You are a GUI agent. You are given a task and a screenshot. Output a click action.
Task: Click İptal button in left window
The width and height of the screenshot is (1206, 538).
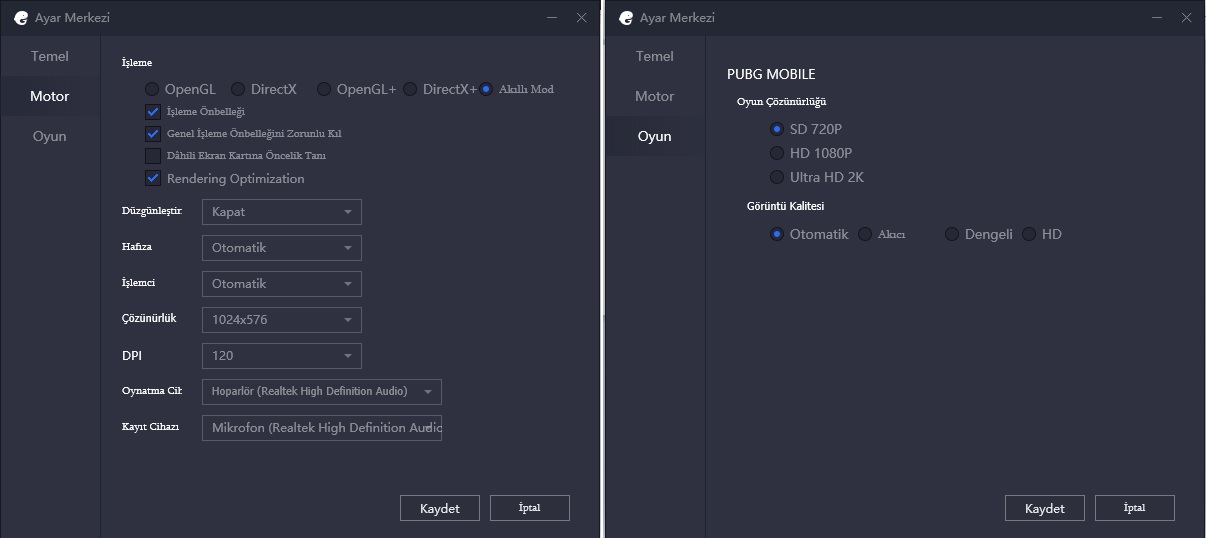pos(530,508)
